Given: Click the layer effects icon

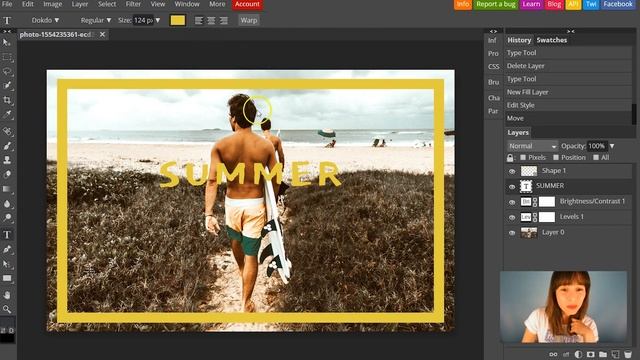Looking at the screenshot, I should point(566,354).
